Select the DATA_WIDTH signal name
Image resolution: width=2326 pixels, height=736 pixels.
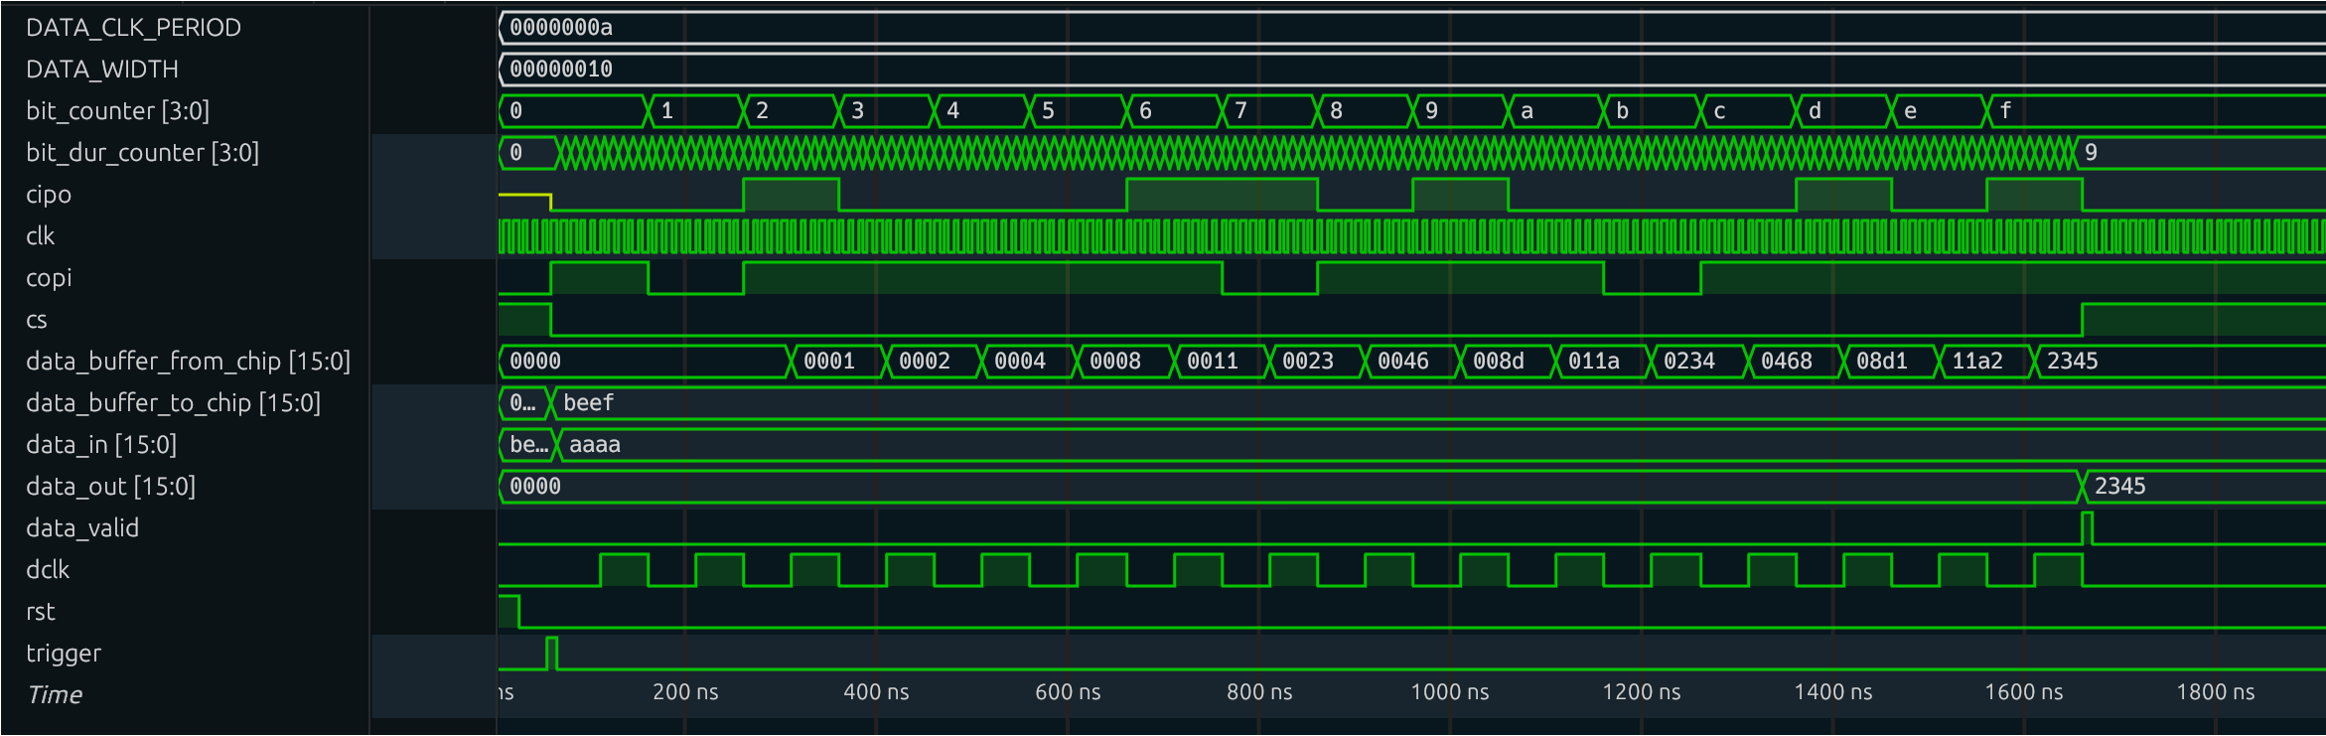click(102, 69)
